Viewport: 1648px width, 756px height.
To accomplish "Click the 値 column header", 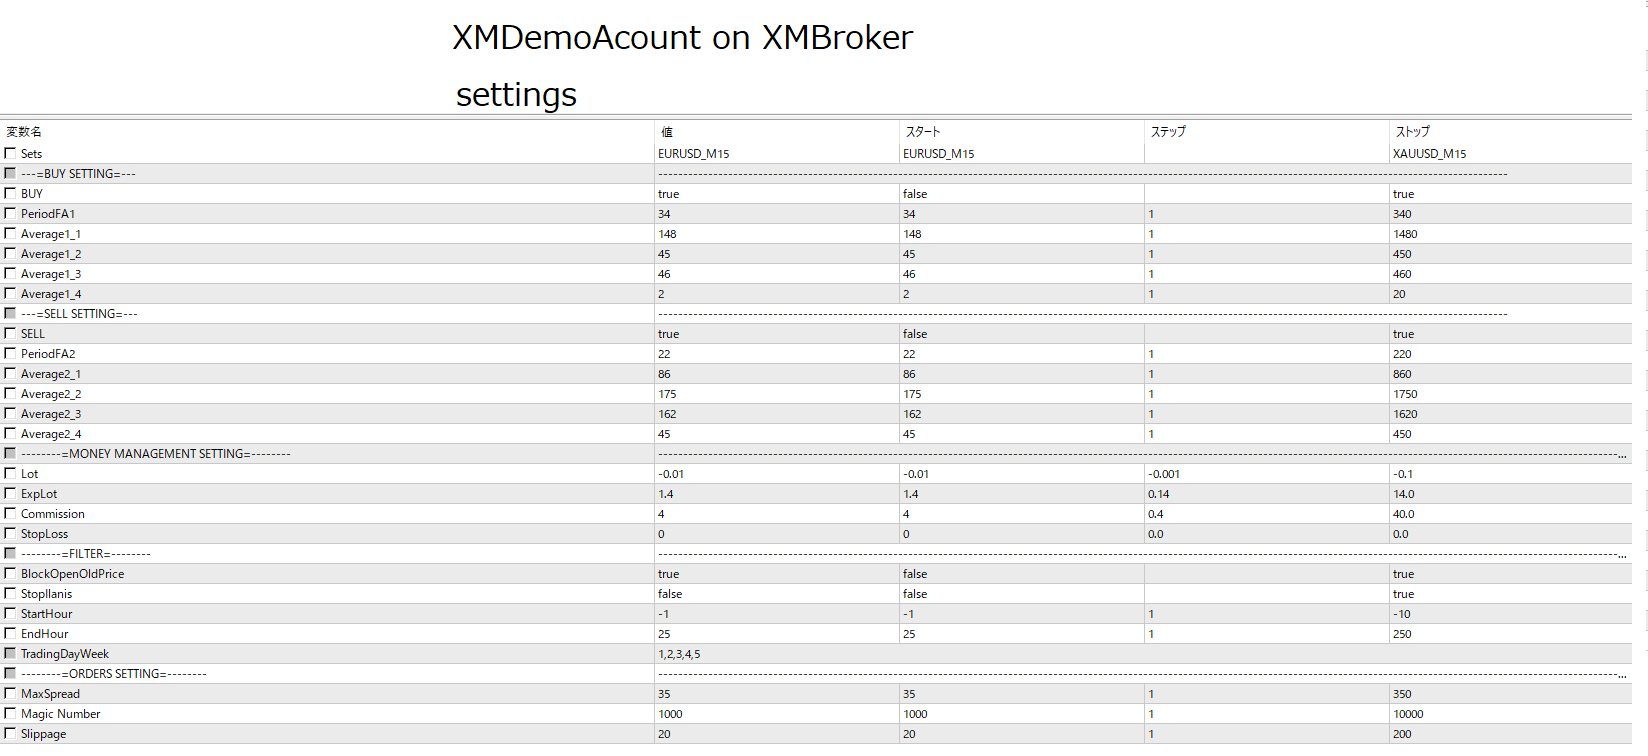I will (x=667, y=132).
